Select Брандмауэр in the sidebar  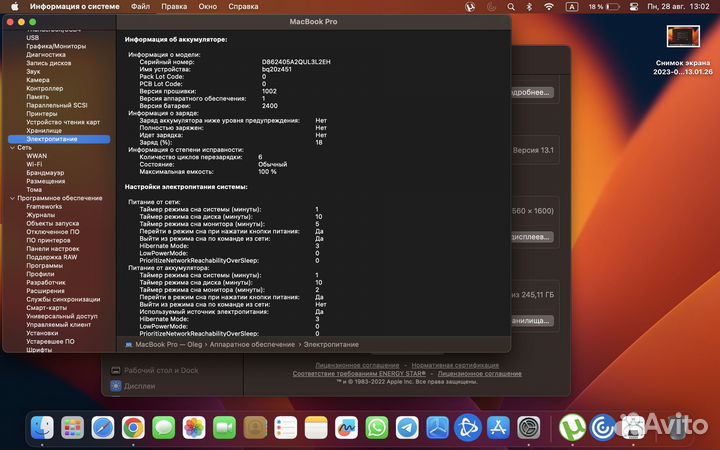point(45,173)
